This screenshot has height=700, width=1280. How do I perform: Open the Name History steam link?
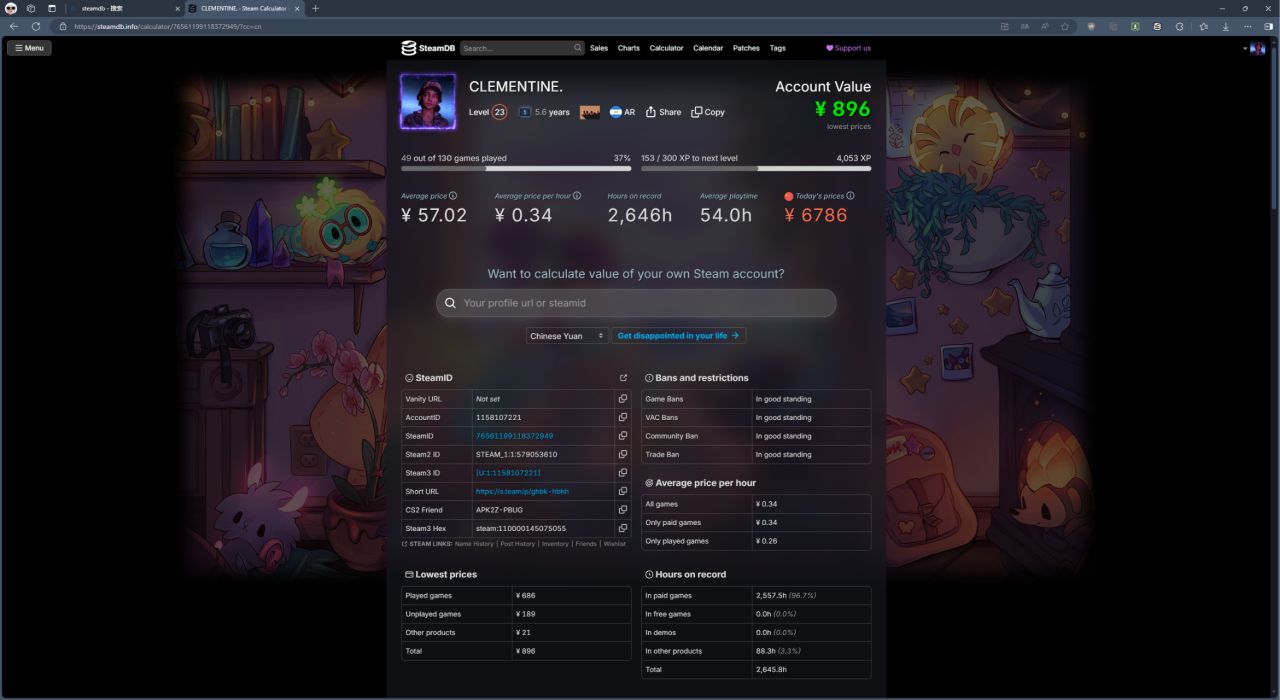click(474, 544)
